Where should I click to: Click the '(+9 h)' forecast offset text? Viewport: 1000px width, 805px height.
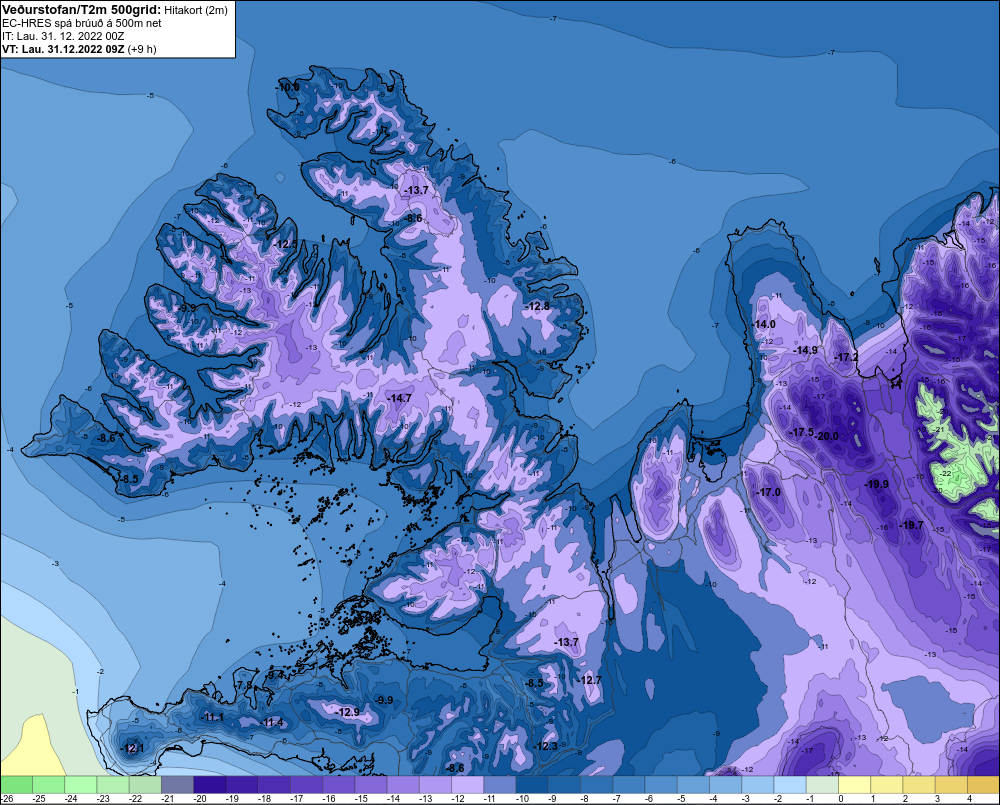click(142, 49)
